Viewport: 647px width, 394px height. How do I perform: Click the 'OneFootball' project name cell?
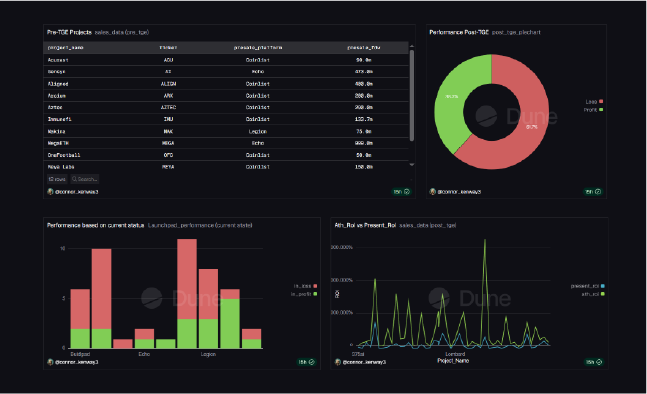pos(64,155)
